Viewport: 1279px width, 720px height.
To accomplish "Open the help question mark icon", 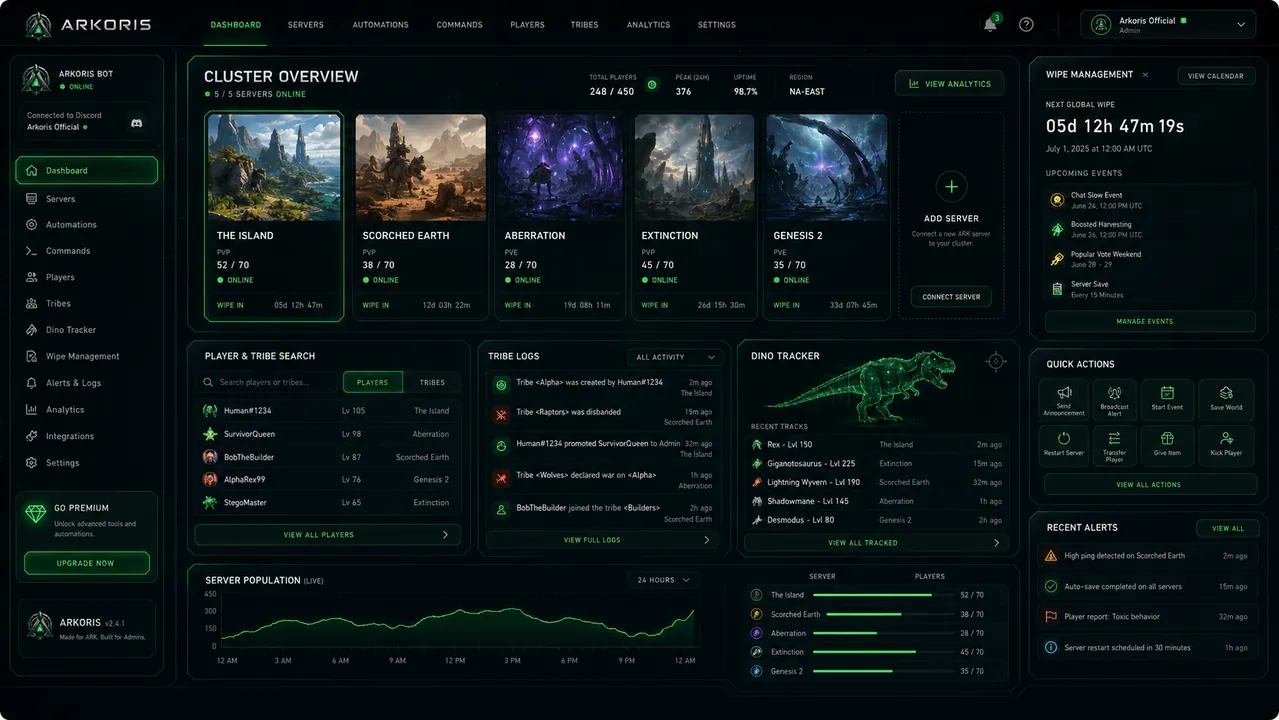I will point(1026,25).
